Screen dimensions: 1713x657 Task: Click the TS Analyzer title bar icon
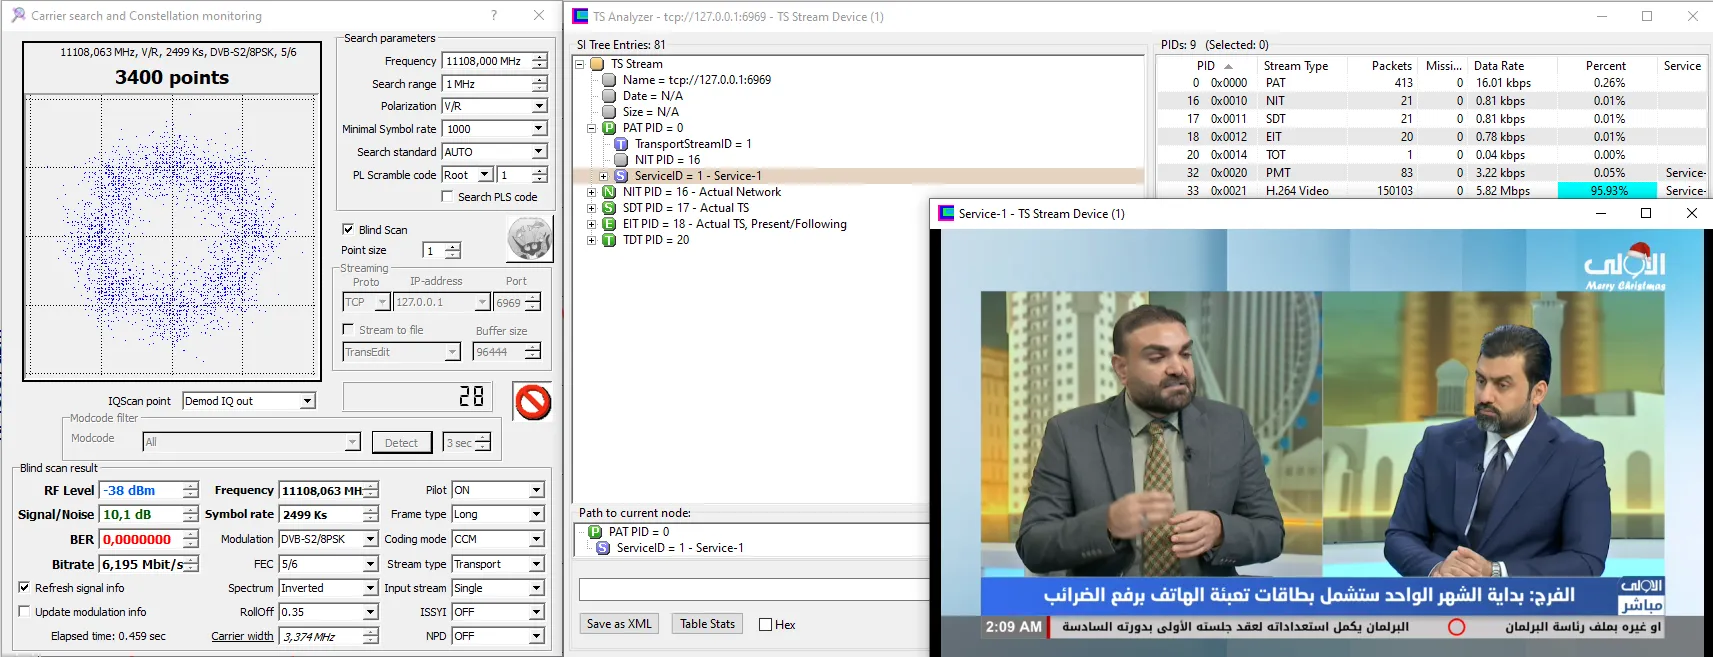click(580, 16)
